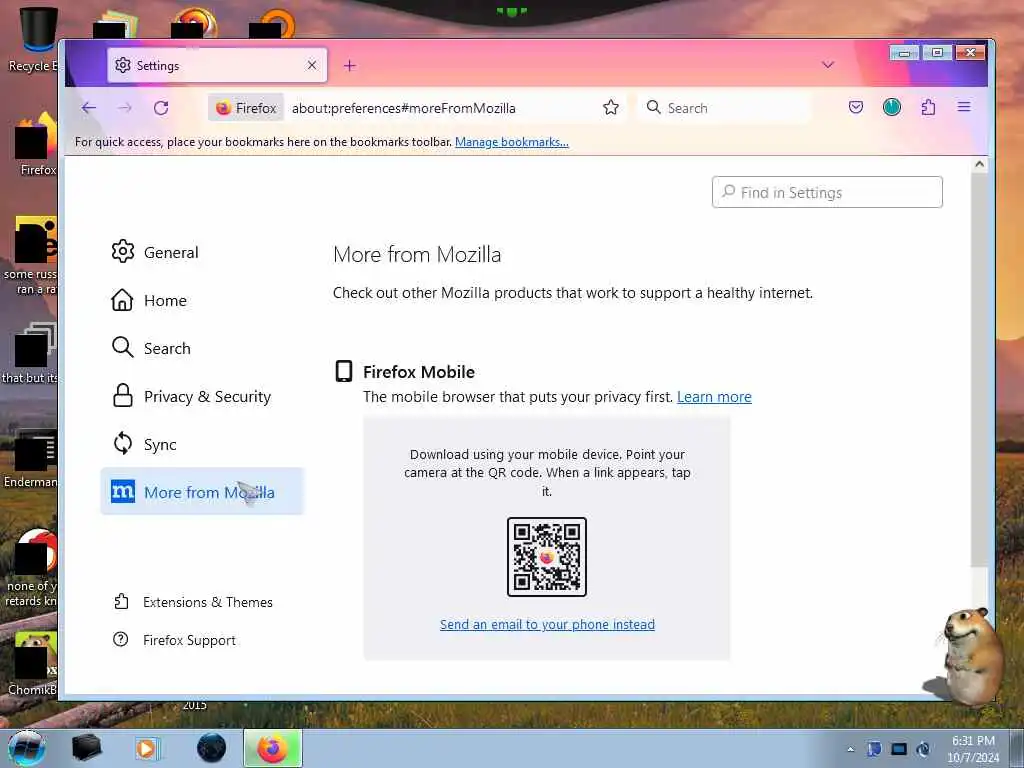Open the media player taskbar icon

146,748
